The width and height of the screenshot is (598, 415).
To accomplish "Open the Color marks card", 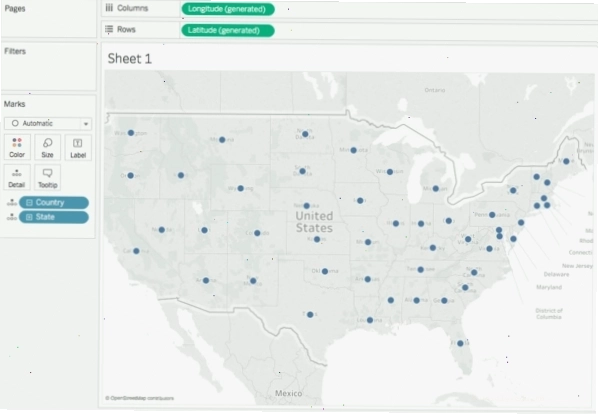I will 17,147.
